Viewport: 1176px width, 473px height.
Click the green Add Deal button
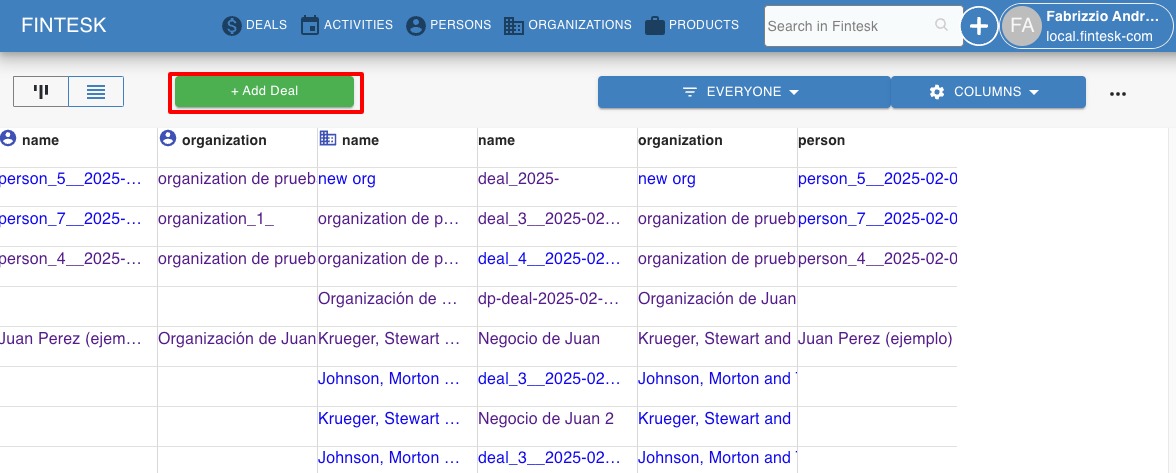[x=264, y=91]
